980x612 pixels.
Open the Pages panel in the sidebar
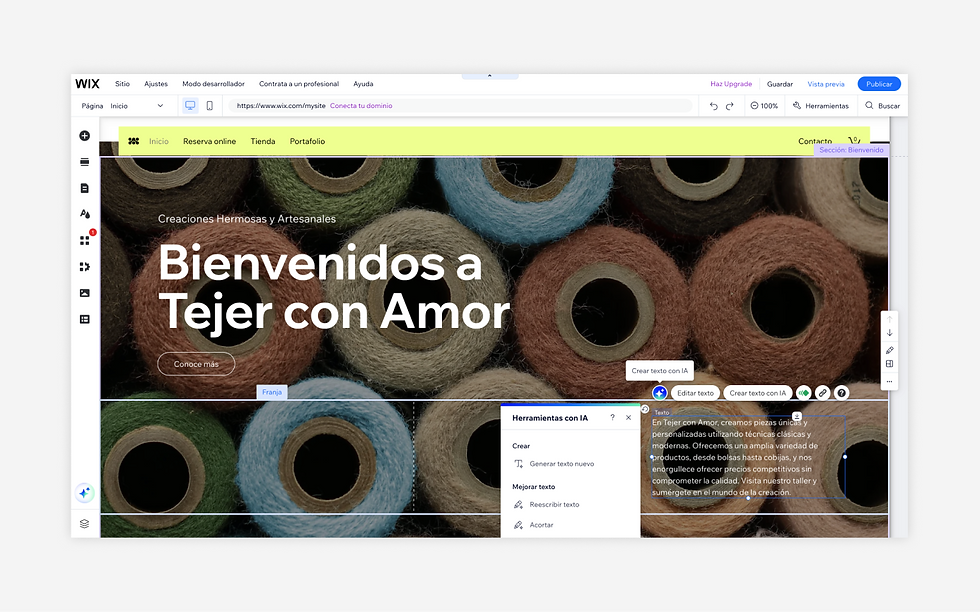[85, 187]
